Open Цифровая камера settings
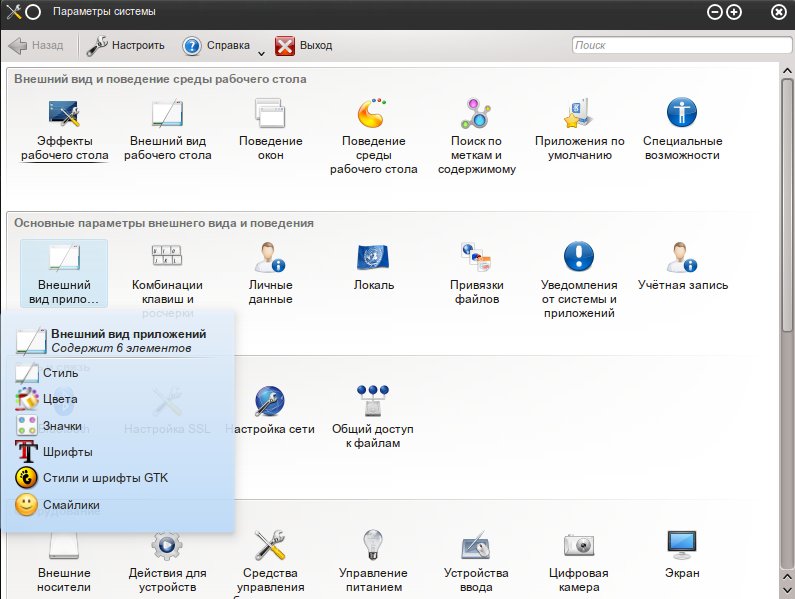Screen dimensions: 795x599 (579, 546)
